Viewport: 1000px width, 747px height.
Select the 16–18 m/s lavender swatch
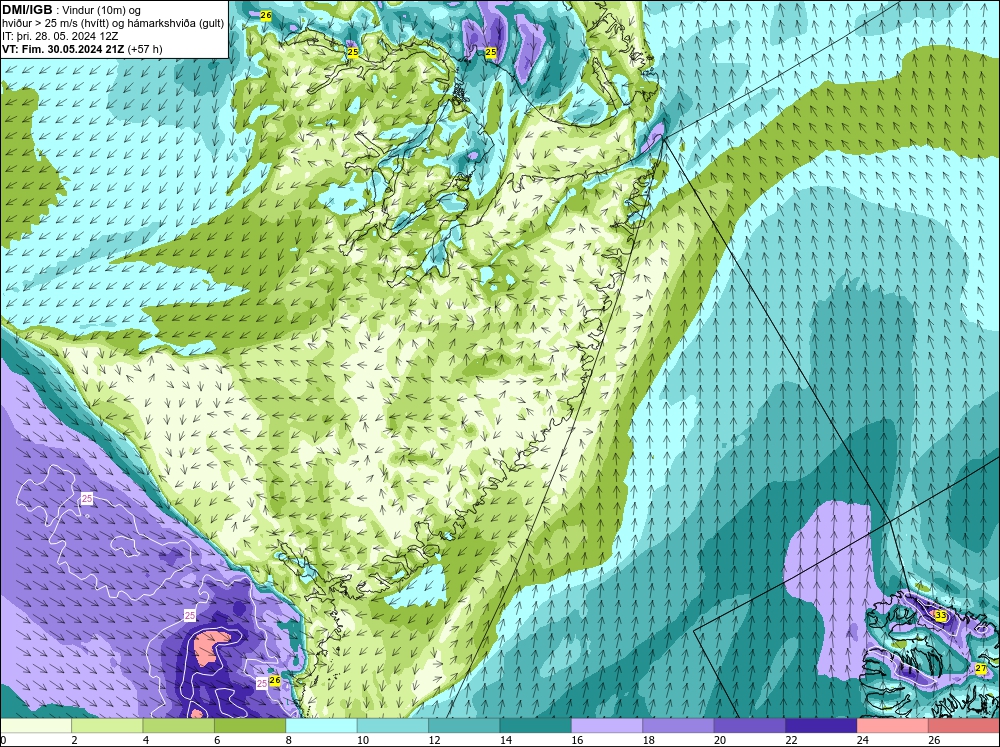pyautogui.click(x=607, y=726)
